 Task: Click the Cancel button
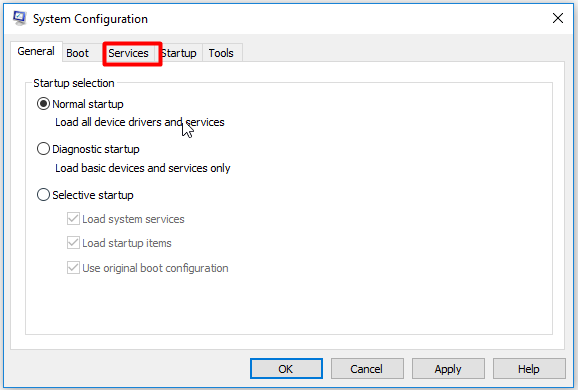click(x=367, y=369)
